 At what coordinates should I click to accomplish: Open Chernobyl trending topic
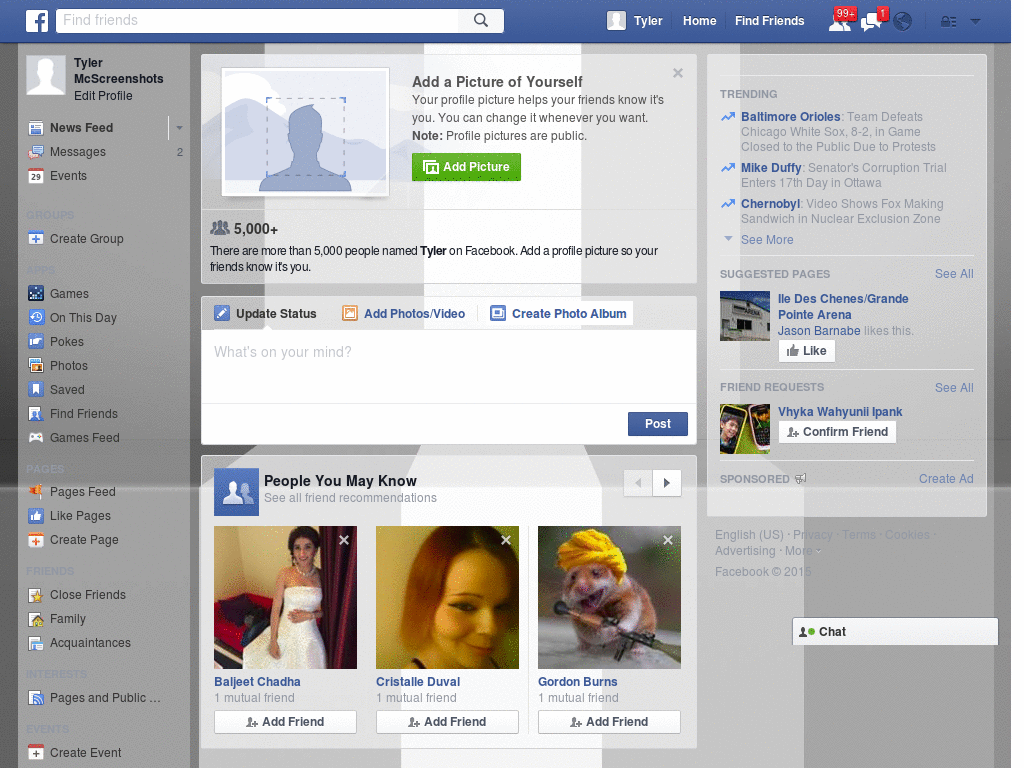(x=770, y=204)
